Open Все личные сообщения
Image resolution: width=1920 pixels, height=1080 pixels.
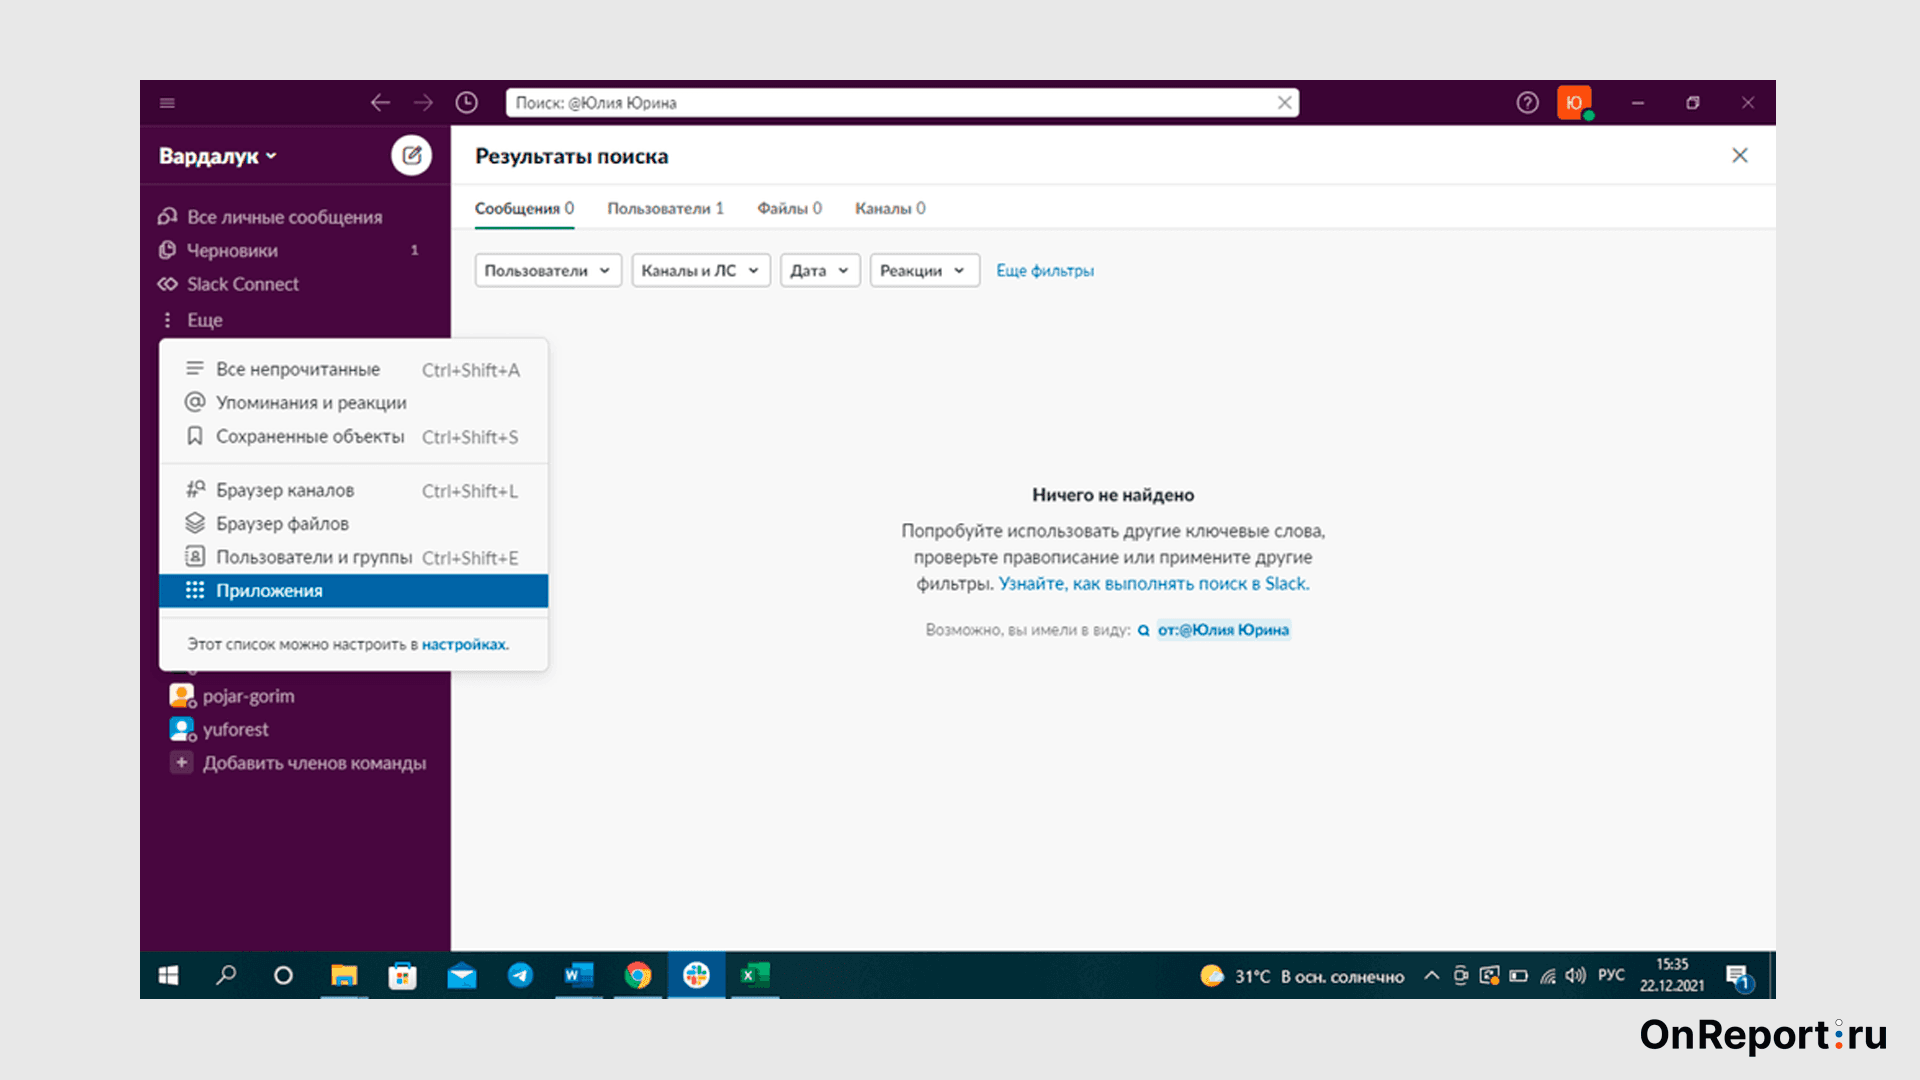click(x=284, y=217)
